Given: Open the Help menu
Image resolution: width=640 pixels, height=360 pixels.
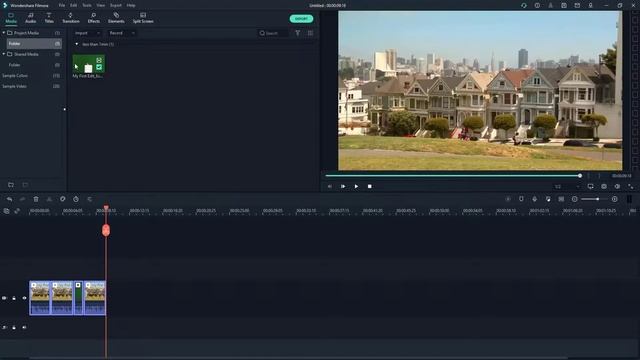Looking at the screenshot, I should pos(131,5).
